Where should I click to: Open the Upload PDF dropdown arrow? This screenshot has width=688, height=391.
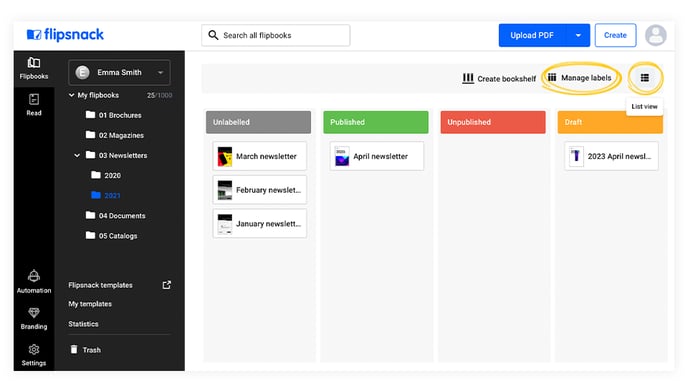pyautogui.click(x=578, y=35)
